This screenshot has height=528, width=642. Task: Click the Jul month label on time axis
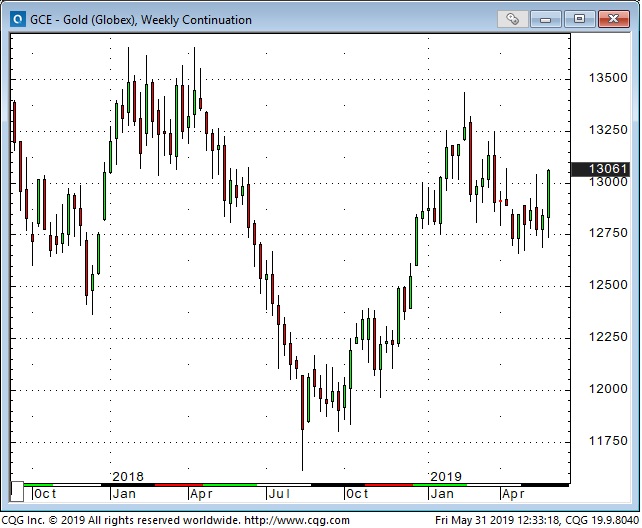tap(280, 494)
